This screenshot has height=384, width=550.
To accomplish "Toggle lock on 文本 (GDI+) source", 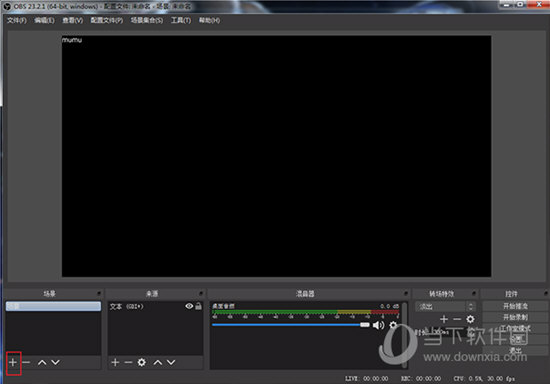I will [199, 306].
